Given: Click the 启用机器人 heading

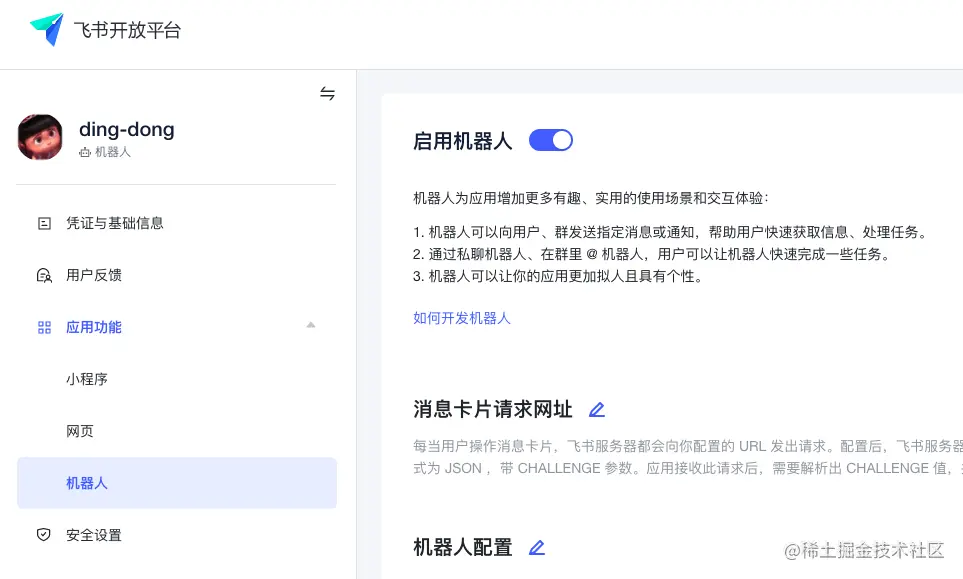Looking at the screenshot, I should (x=462, y=141).
